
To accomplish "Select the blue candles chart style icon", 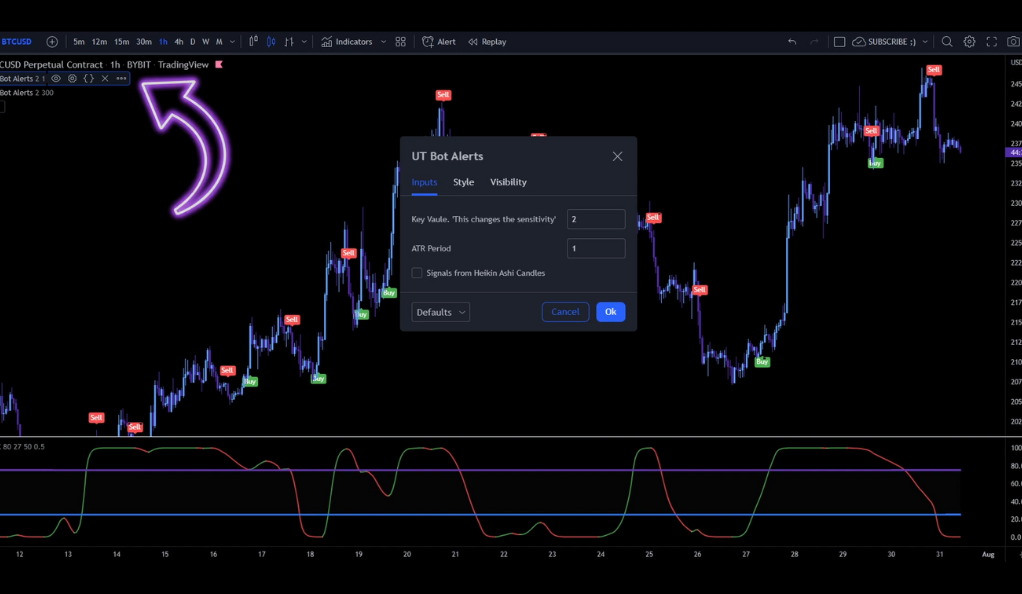I will coord(271,41).
